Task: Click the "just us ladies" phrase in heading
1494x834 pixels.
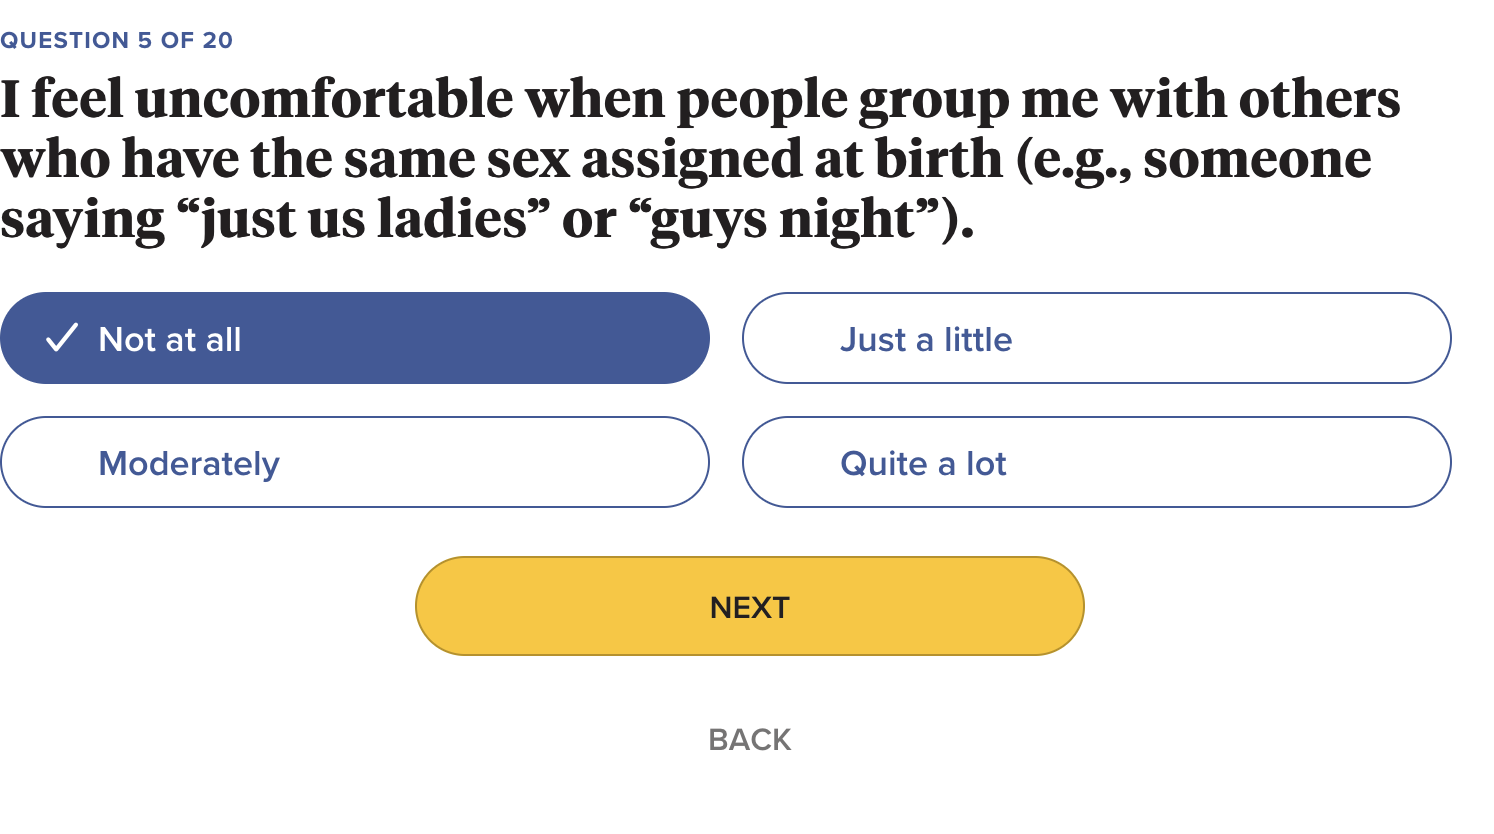Action: [364, 220]
